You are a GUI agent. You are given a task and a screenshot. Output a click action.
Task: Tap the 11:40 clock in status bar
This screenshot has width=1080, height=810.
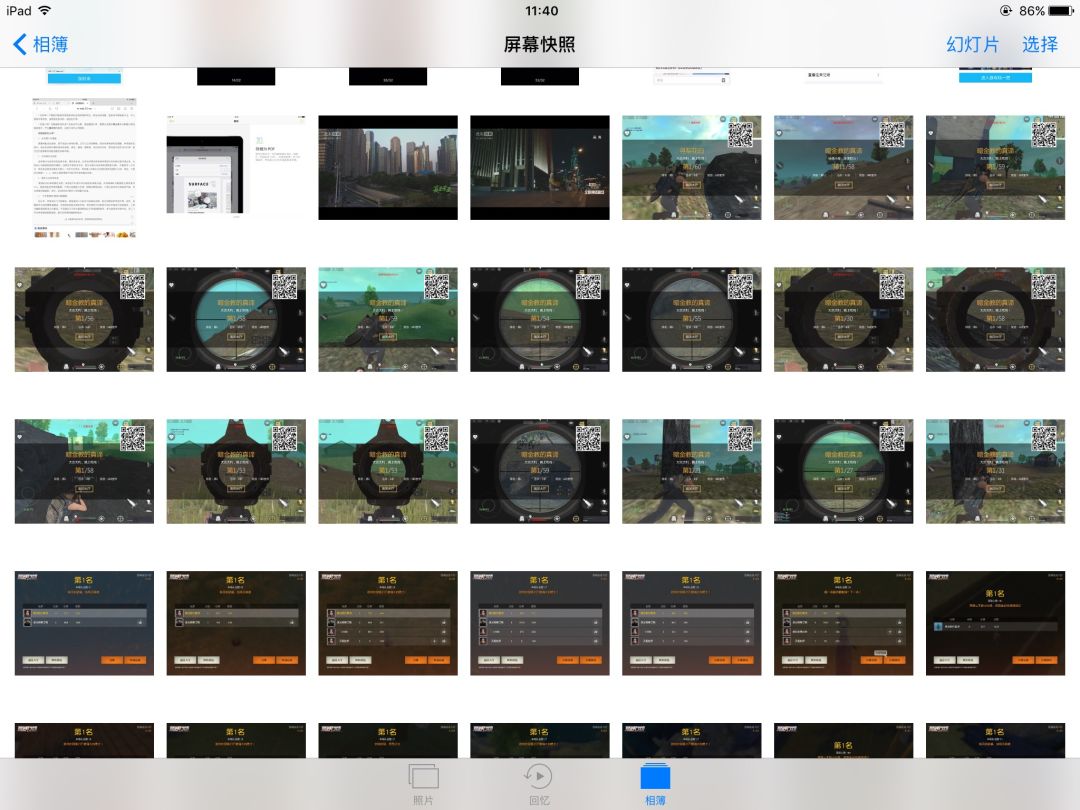(541, 10)
